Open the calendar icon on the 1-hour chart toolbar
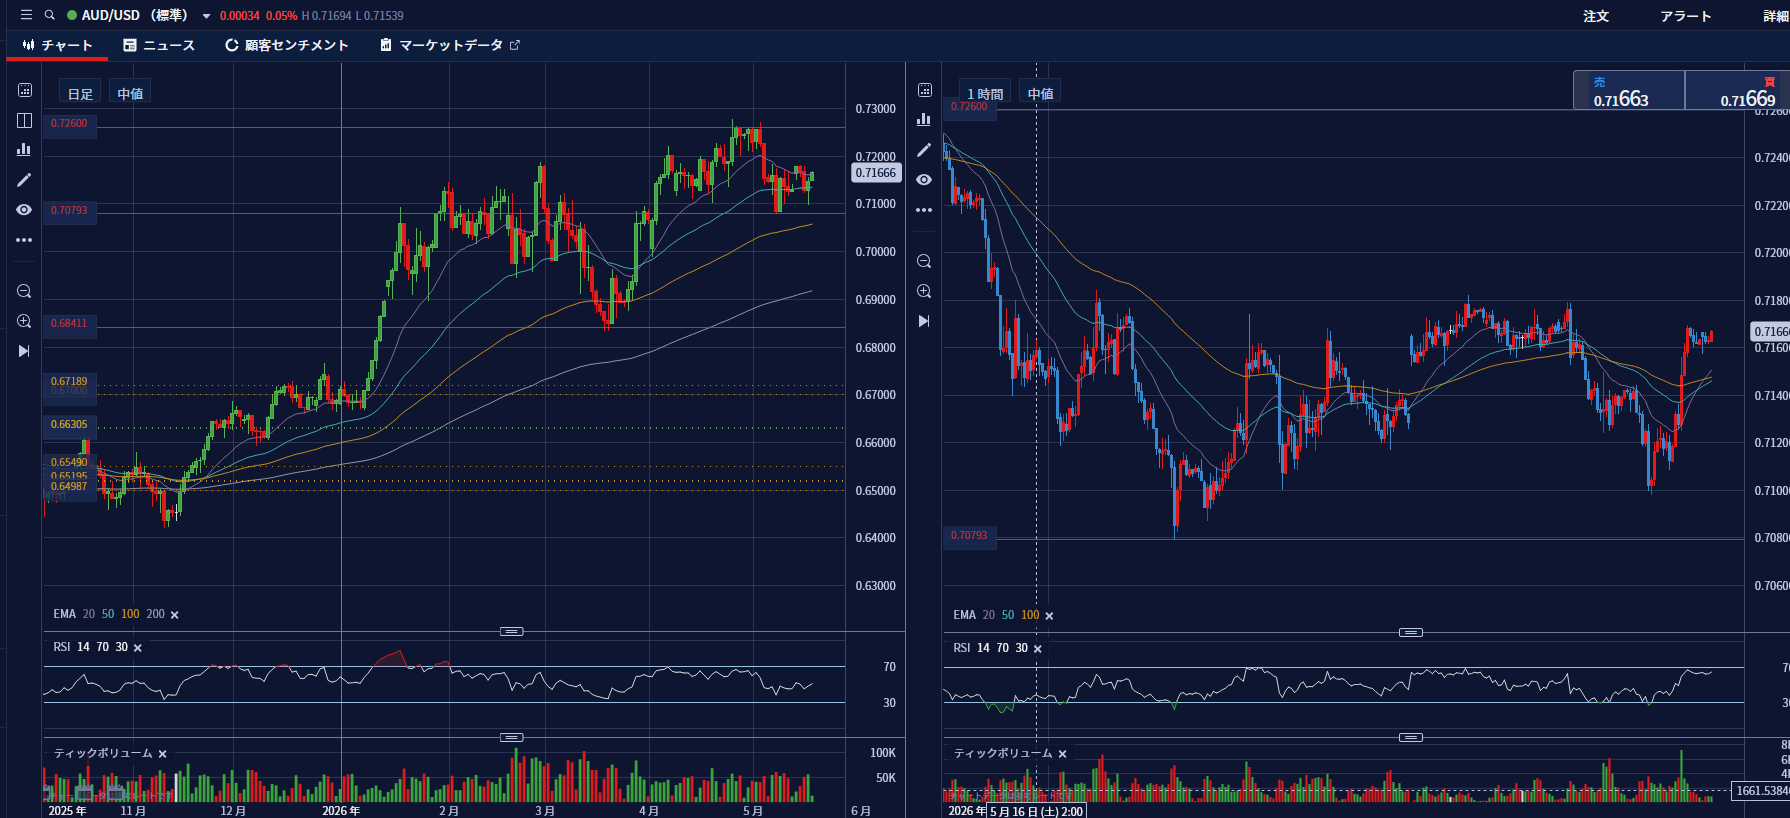Image resolution: width=1790 pixels, height=818 pixels. pos(925,90)
